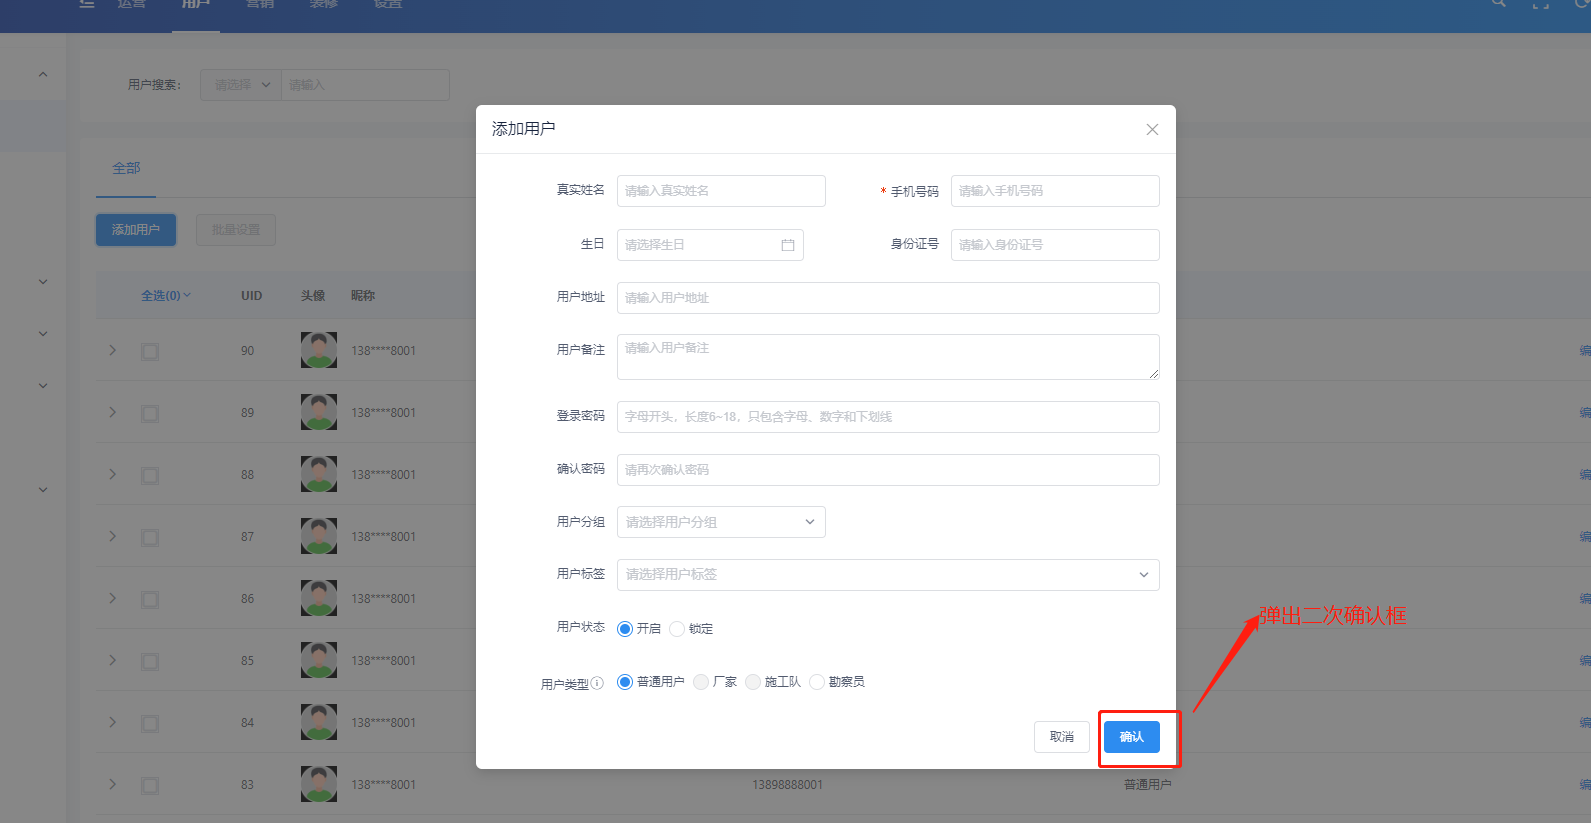Image resolution: width=1591 pixels, height=823 pixels.
Task: Click into the 登录密码 field
Action: [x=887, y=417]
